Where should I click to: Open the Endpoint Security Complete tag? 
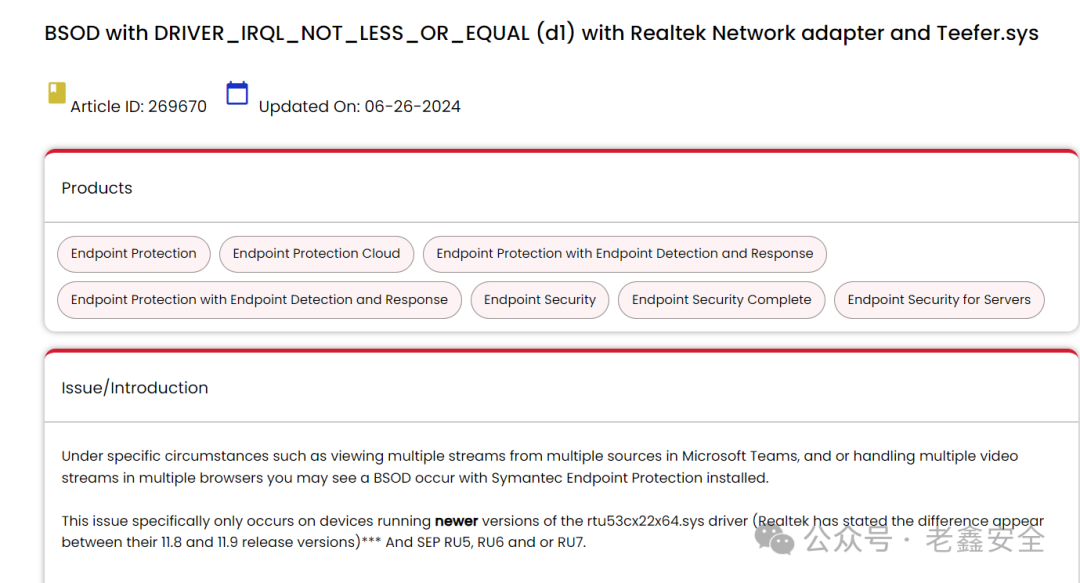click(x=721, y=300)
